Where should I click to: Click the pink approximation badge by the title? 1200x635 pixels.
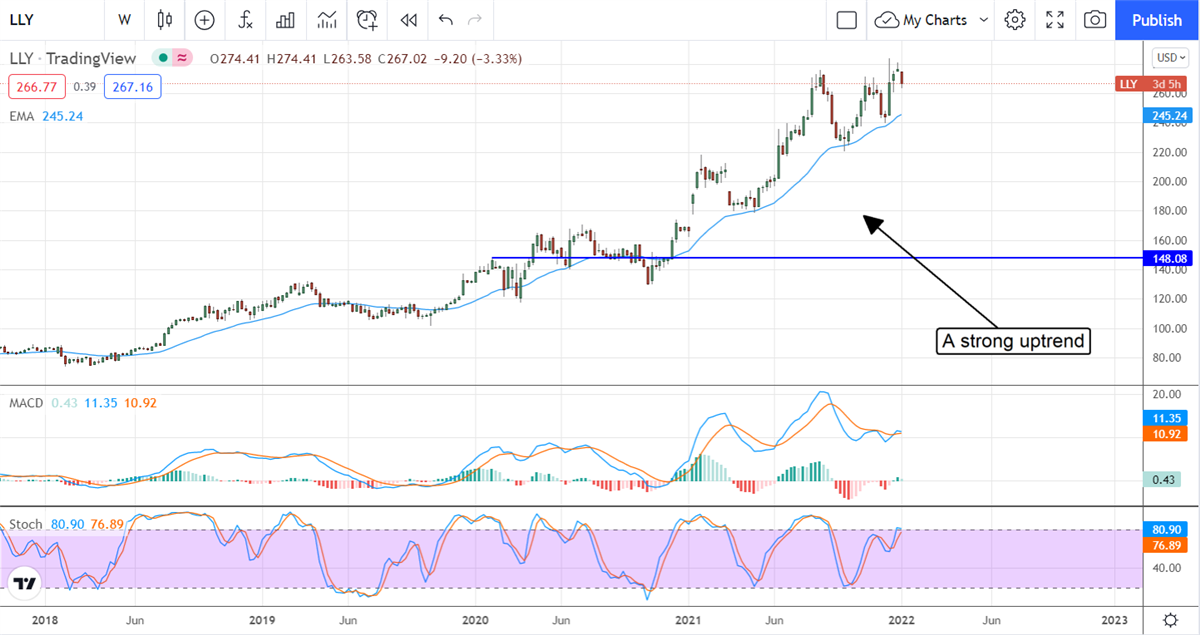tap(182, 58)
